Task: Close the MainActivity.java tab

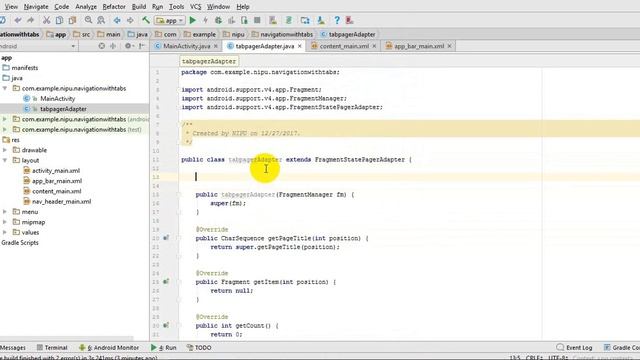Action: pyautogui.click(x=216, y=46)
